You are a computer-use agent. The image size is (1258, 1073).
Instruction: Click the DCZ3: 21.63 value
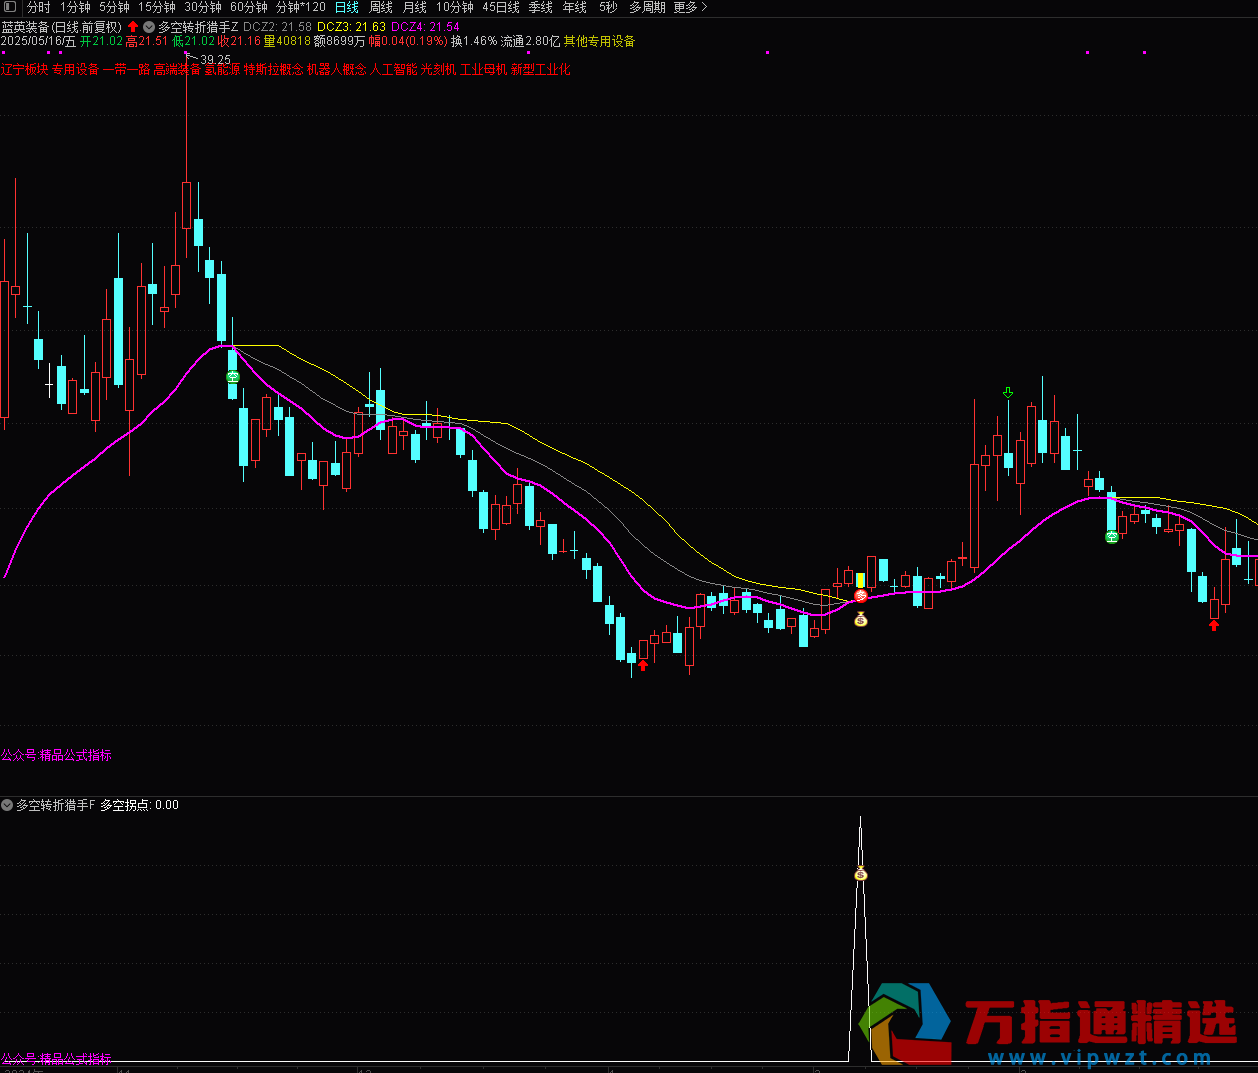pos(351,27)
